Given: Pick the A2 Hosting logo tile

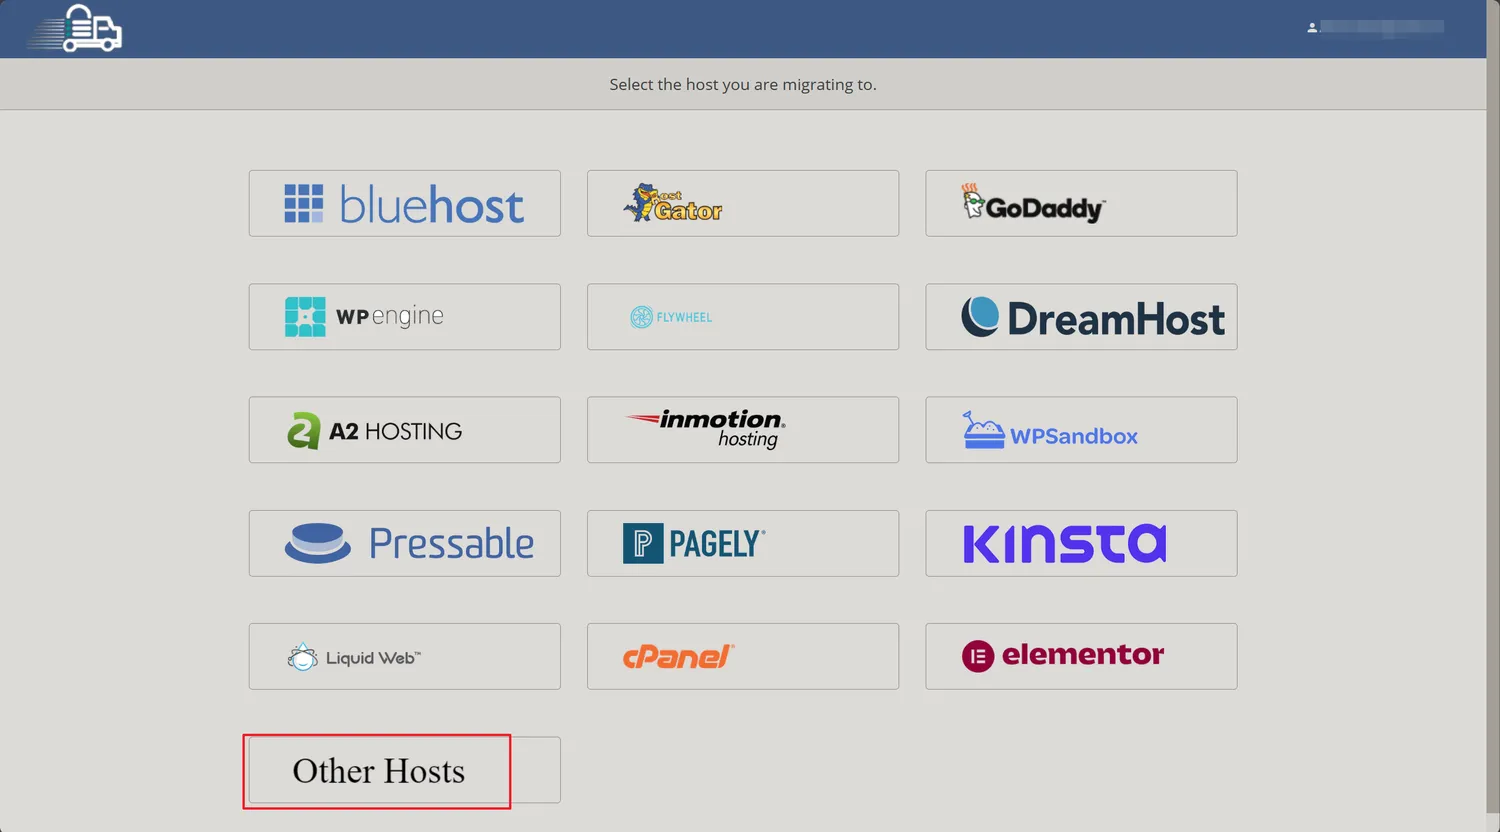Looking at the screenshot, I should coord(404,430).
